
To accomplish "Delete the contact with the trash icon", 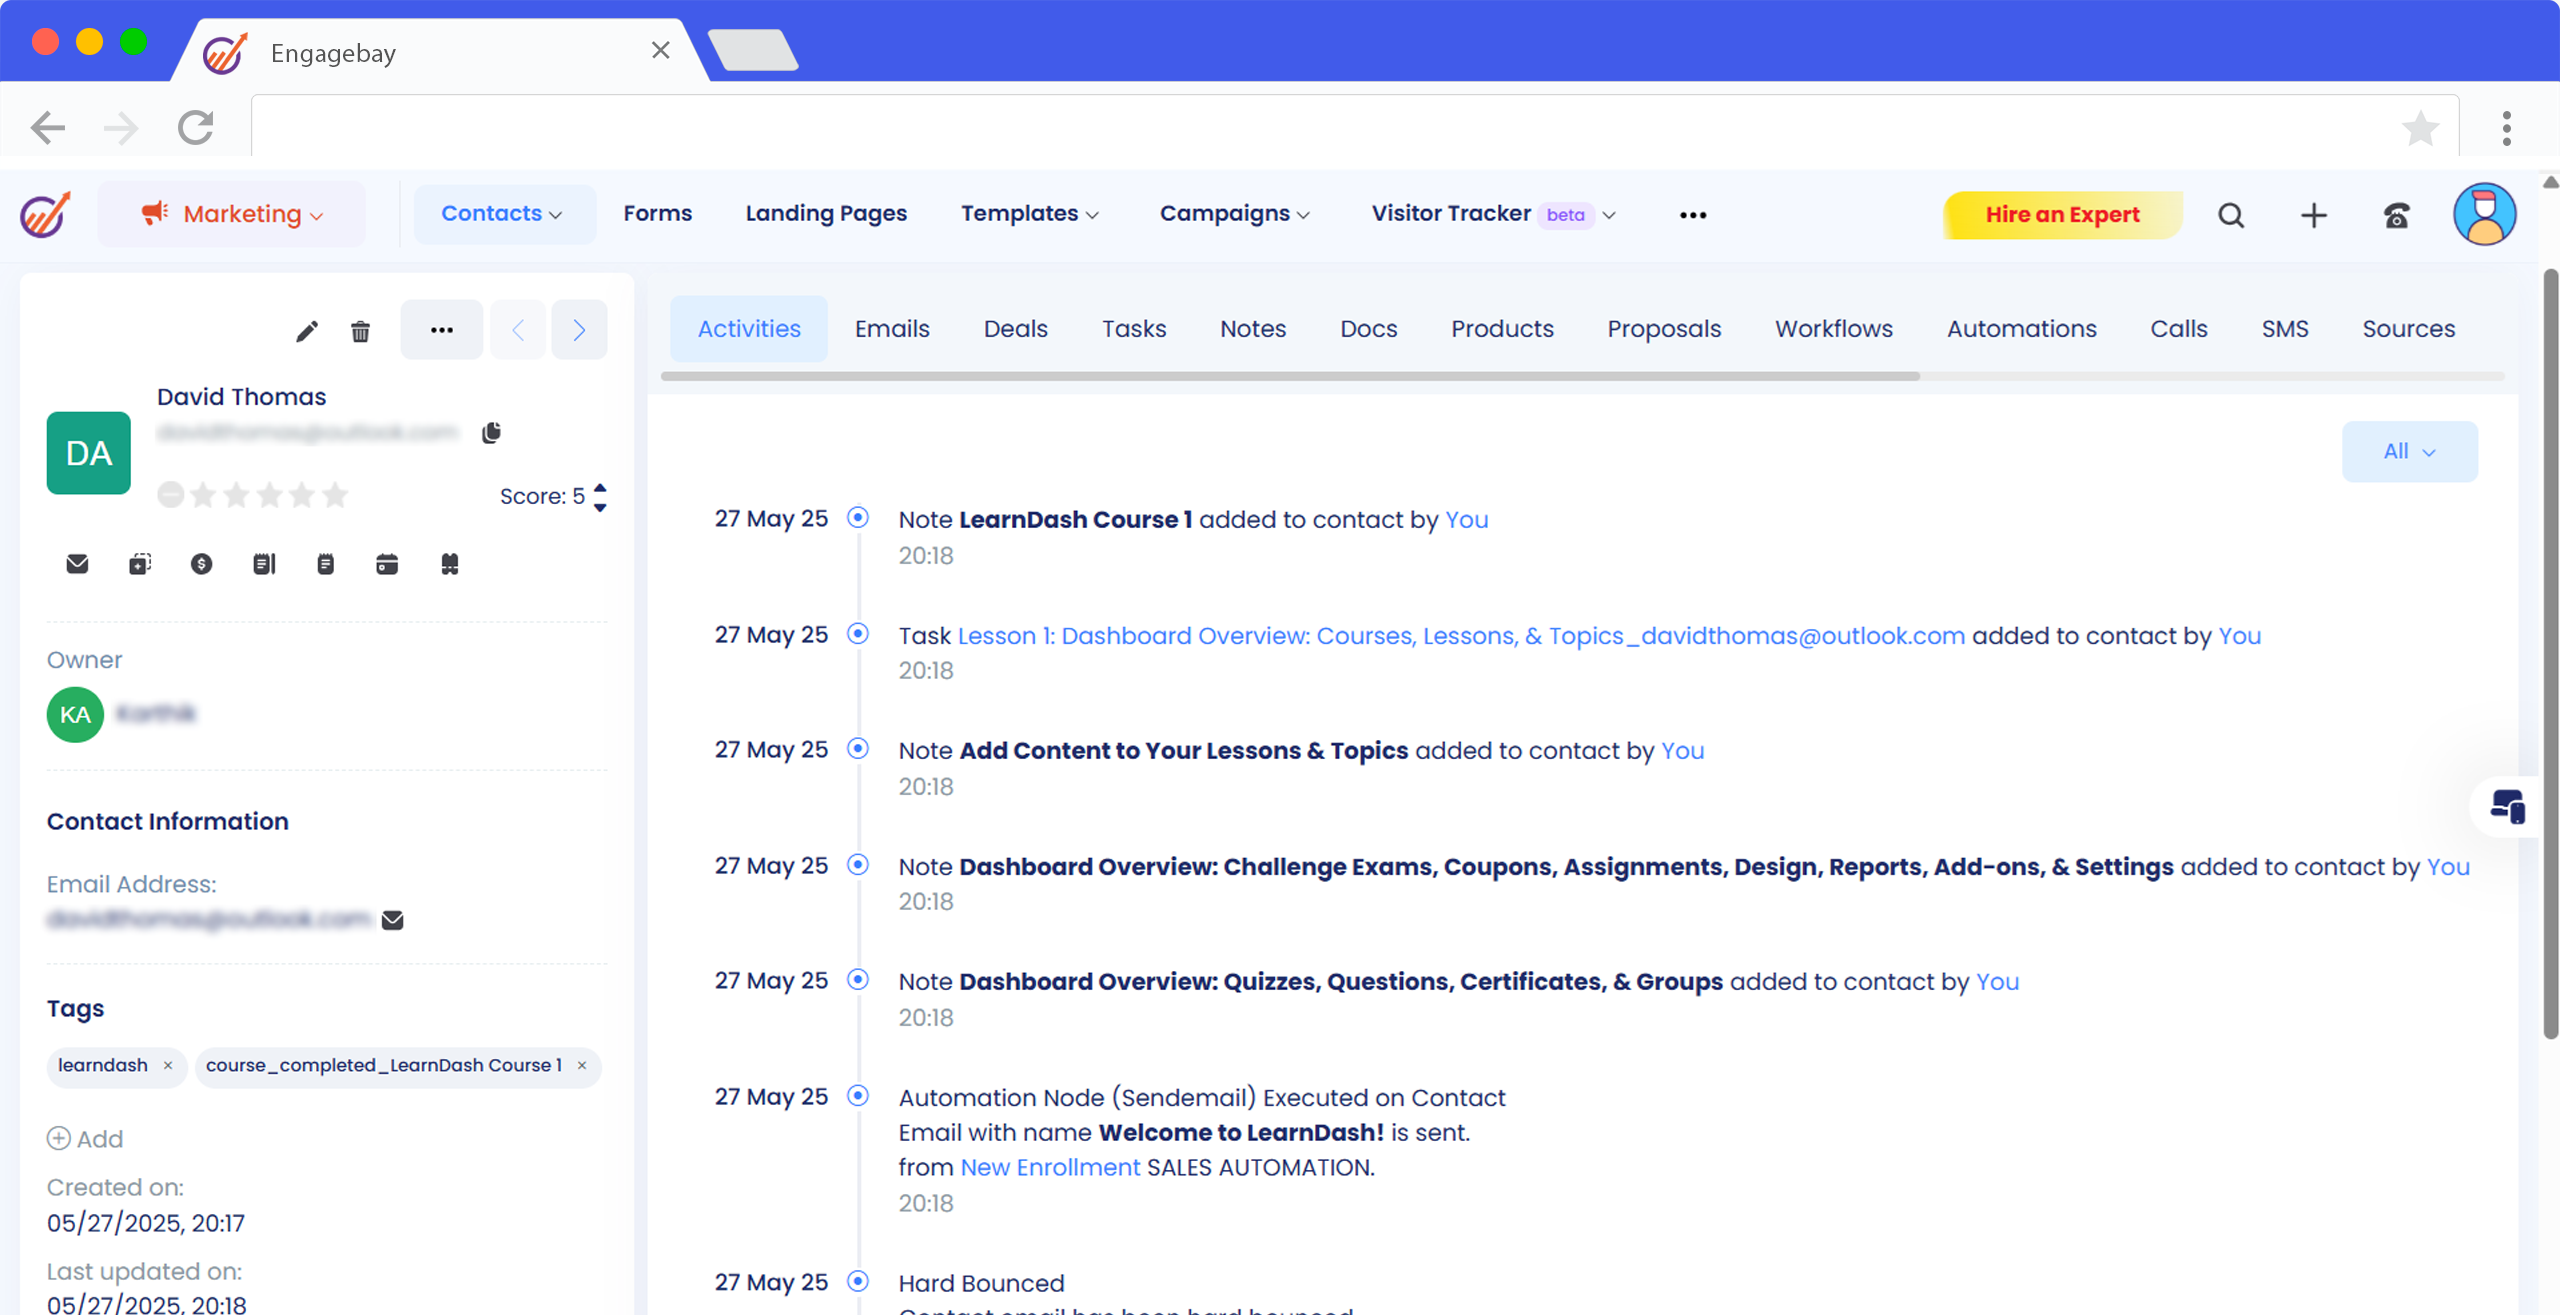I will click(x=360, y=331).
